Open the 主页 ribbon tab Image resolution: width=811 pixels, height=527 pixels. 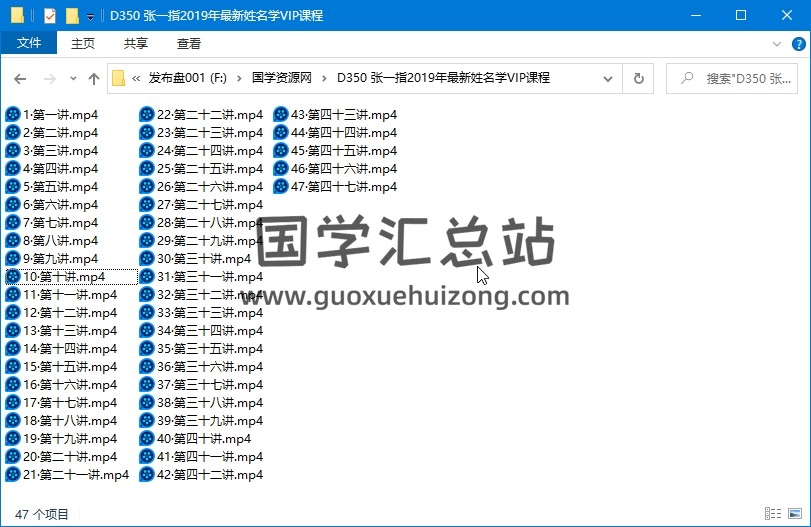coord(83,43)
